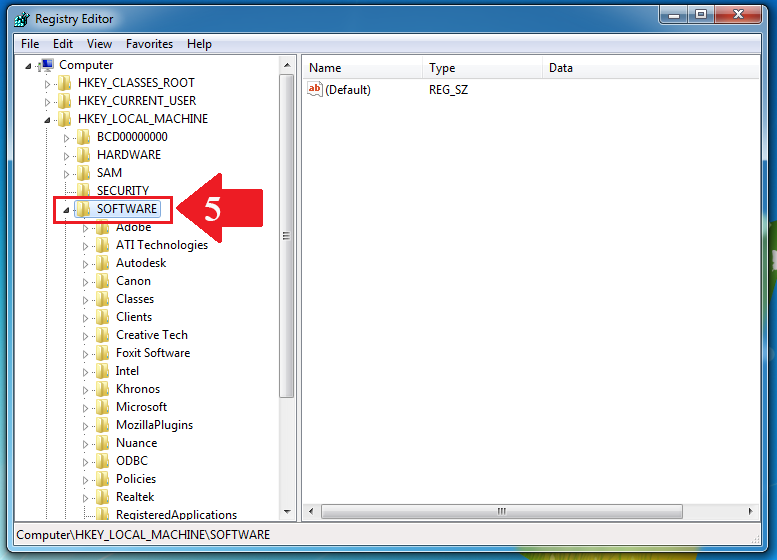Click tree pane scroll down arrow
The height and width of the screenshot is (560, 777).
point(287,511)
